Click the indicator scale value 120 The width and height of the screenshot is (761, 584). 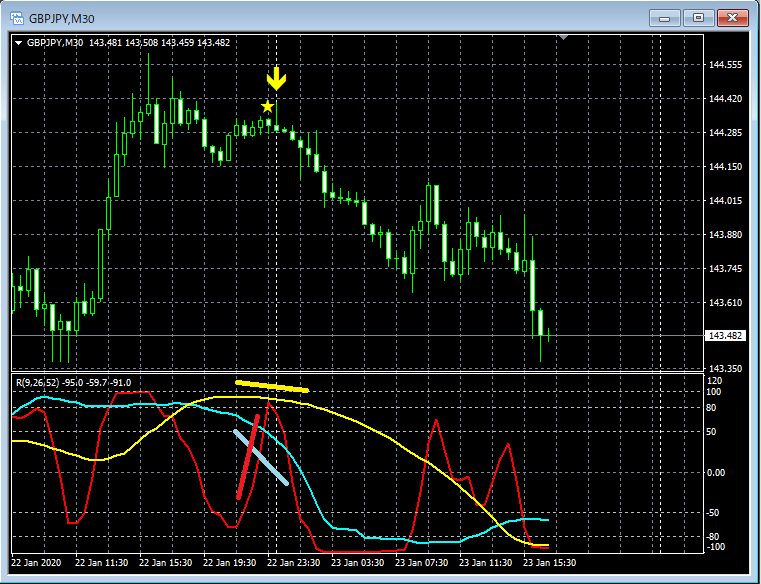coord(715,381)
